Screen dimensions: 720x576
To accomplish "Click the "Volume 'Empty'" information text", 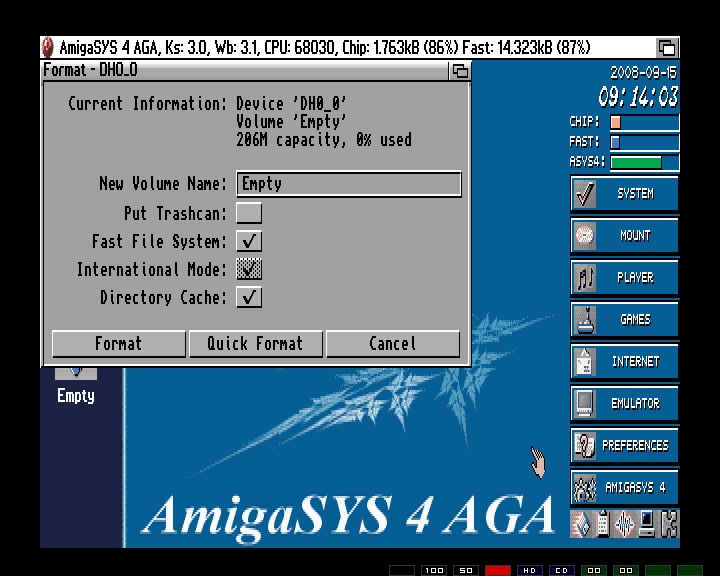I will pyautogui.click(x=291, y=122).
